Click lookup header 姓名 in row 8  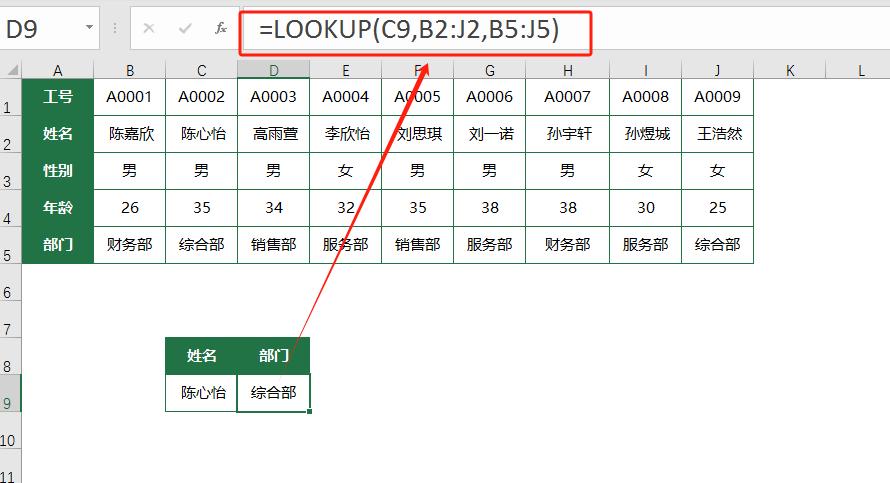tap(201, 356)
